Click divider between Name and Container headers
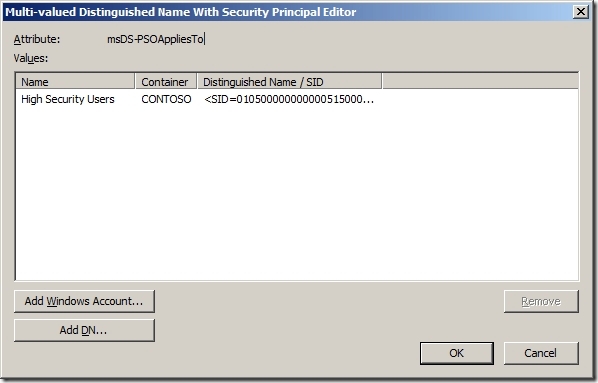The width and height of the screenshot is (598, 383). 135,82
